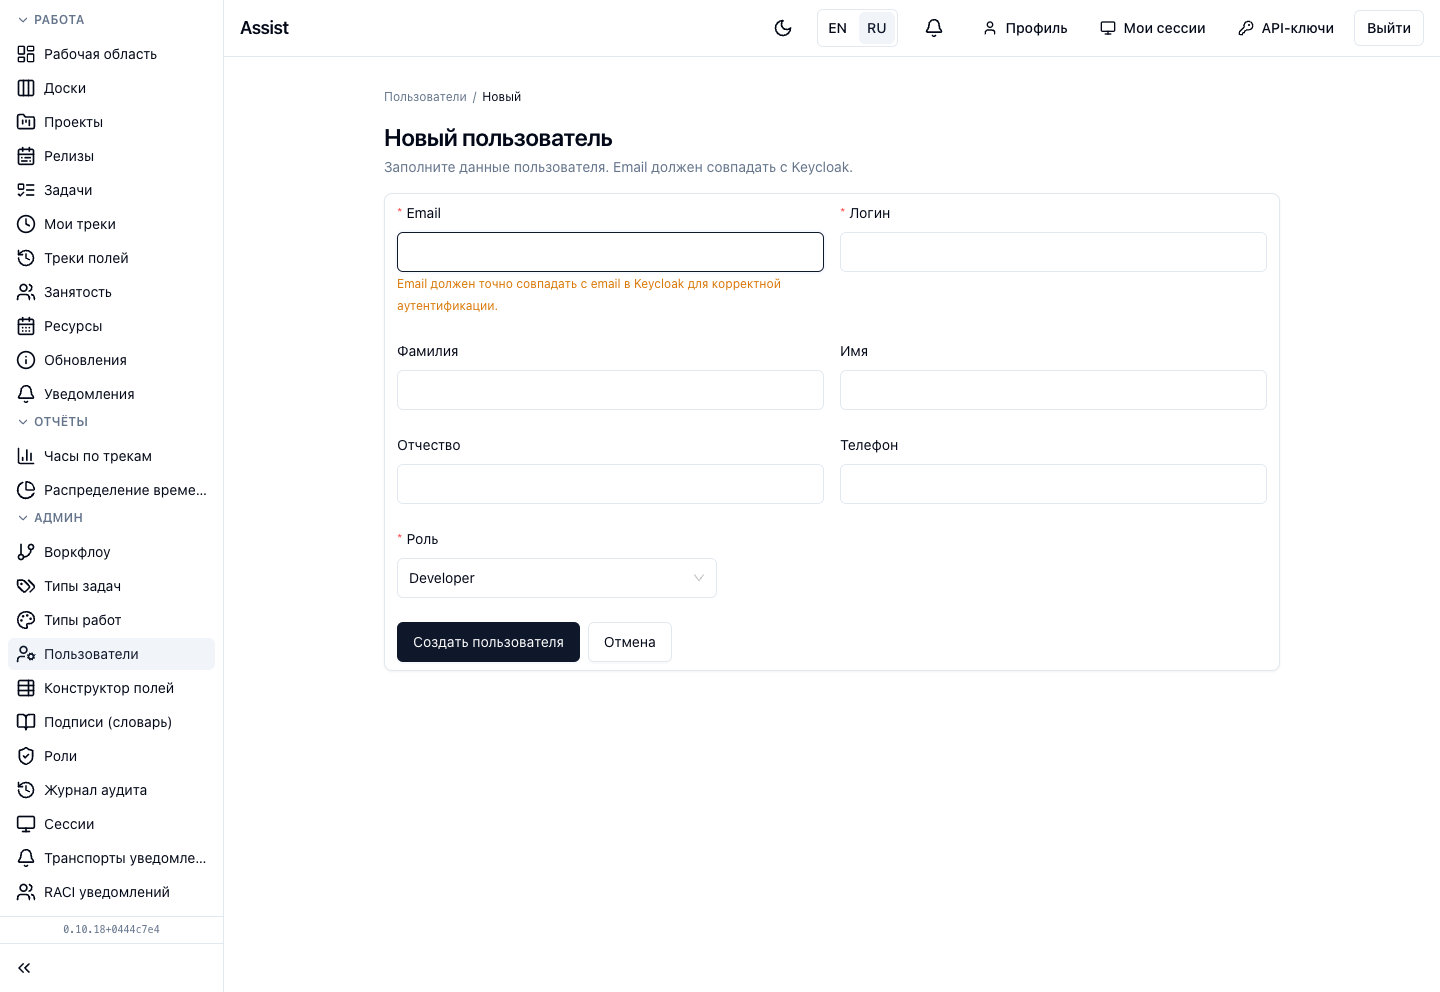The width and height of the screenshot is (1440, 992).
Task: Click the Релизы calendar icon
Action: (26, 156)
